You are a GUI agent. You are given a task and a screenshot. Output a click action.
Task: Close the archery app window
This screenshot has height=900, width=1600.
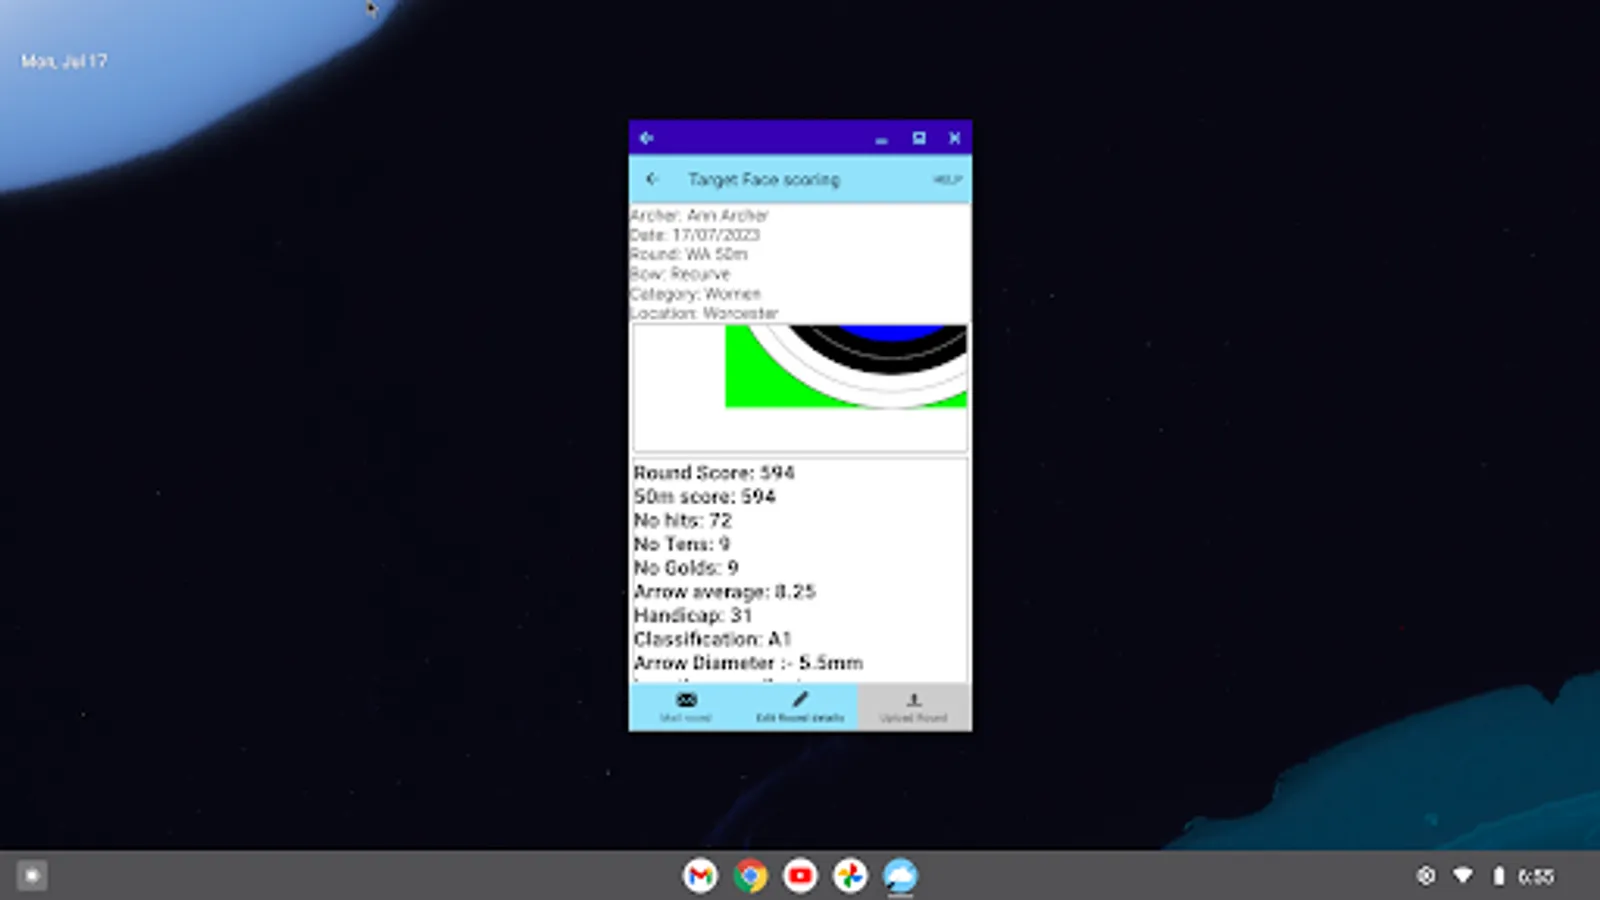pyautogui.click(x=955, y=138)
